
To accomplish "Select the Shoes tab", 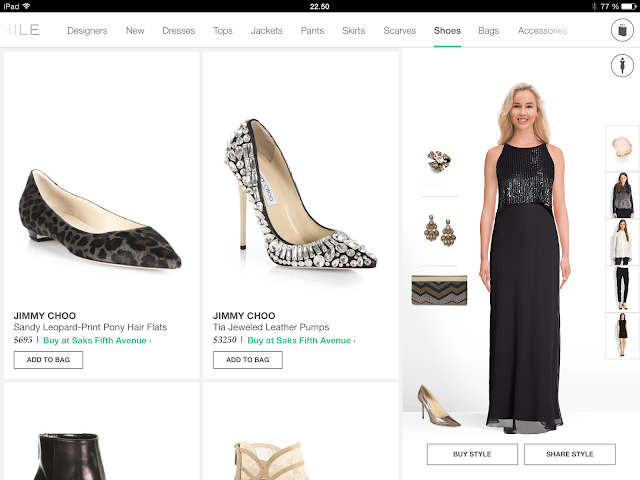I will [447, 31].
